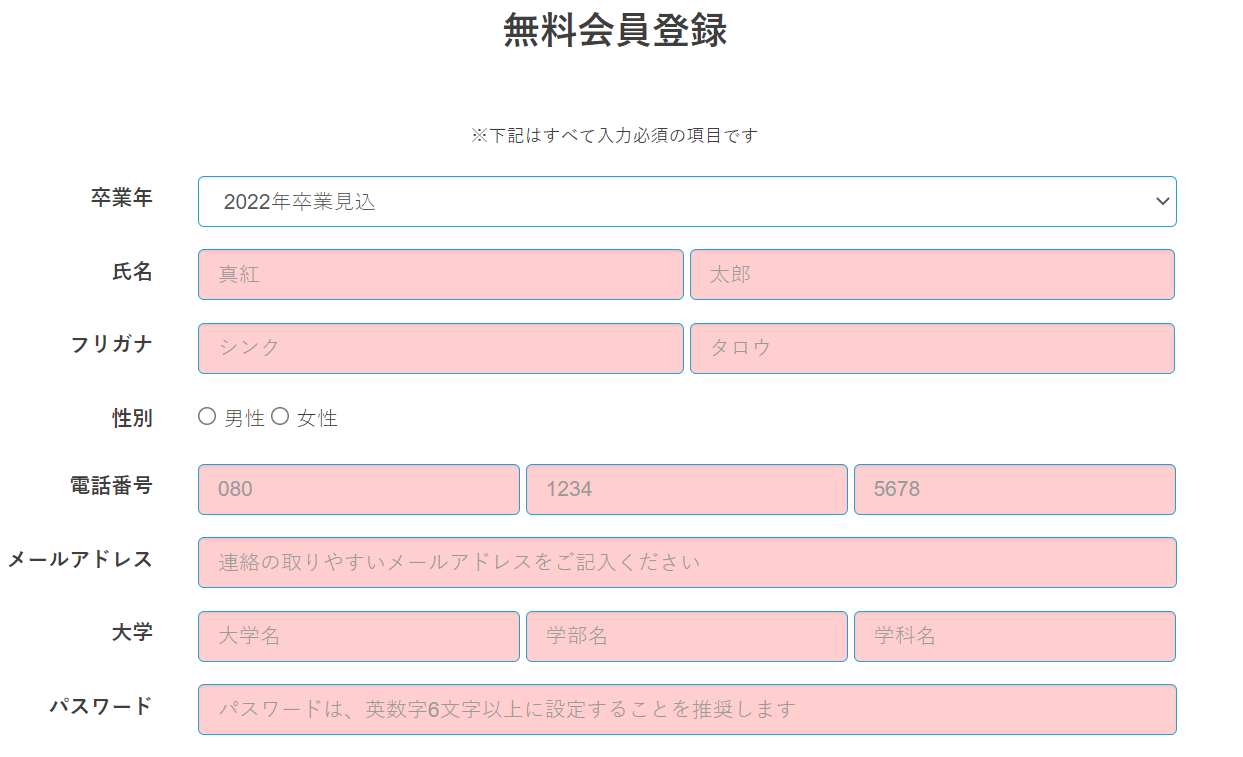Focus the furigana field showing タロウ
Image resolution: width=1243 pixels, height=757 pixels.
point(931,348)
